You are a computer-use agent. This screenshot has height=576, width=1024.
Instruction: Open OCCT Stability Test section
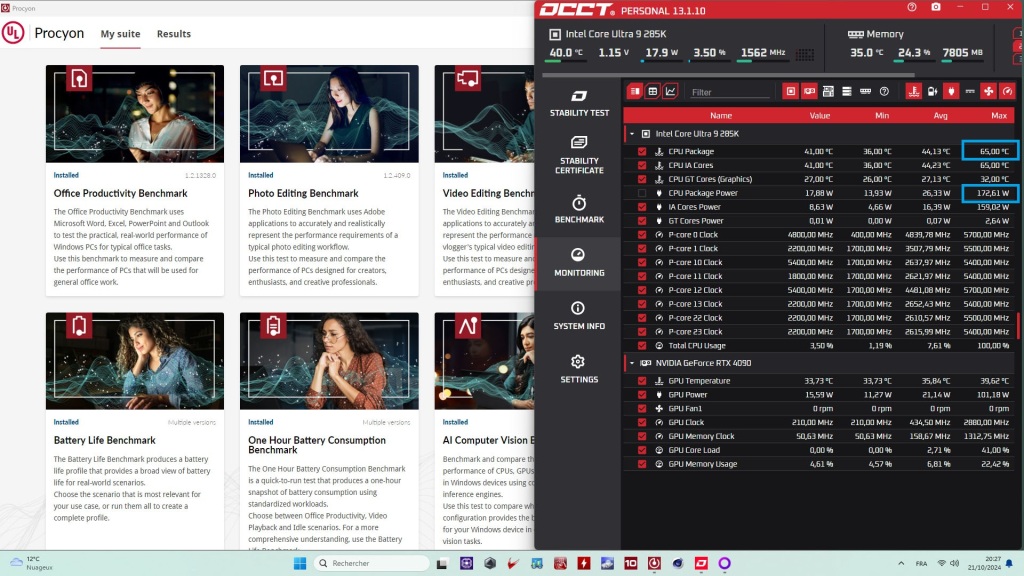579,104
